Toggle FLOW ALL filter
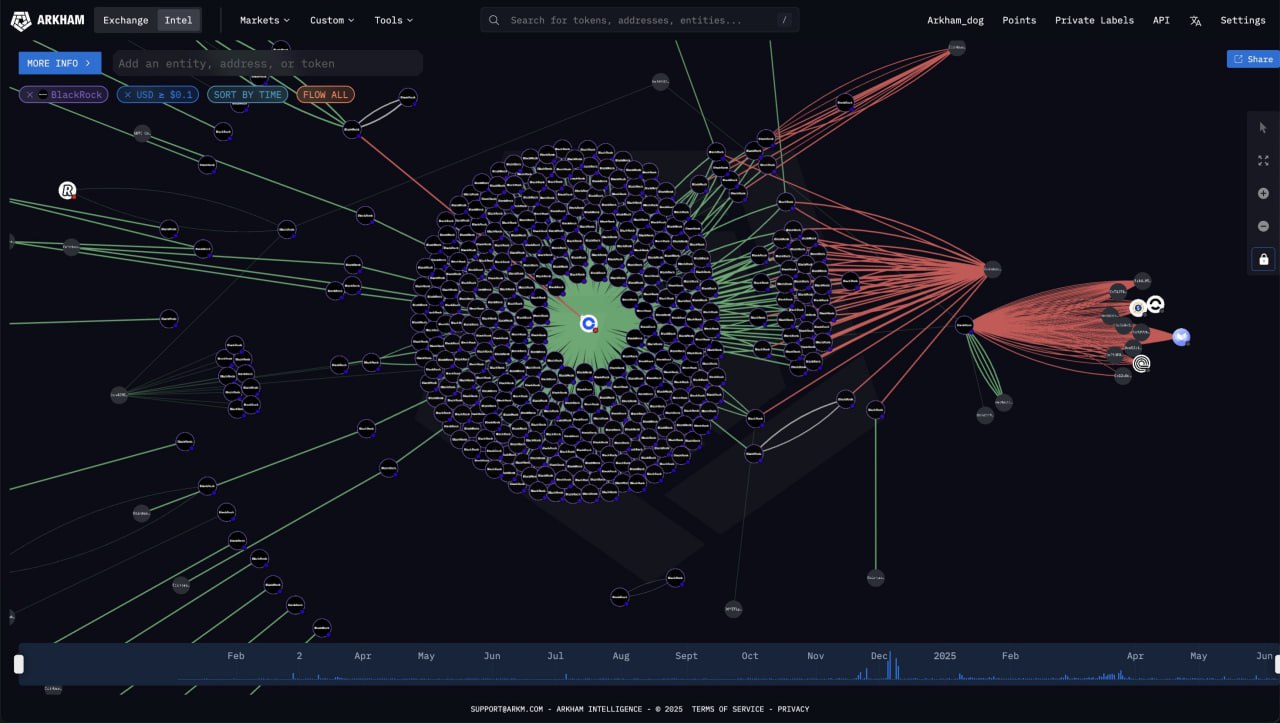The height and width of the screenshot is (723, 1280). 326,95
